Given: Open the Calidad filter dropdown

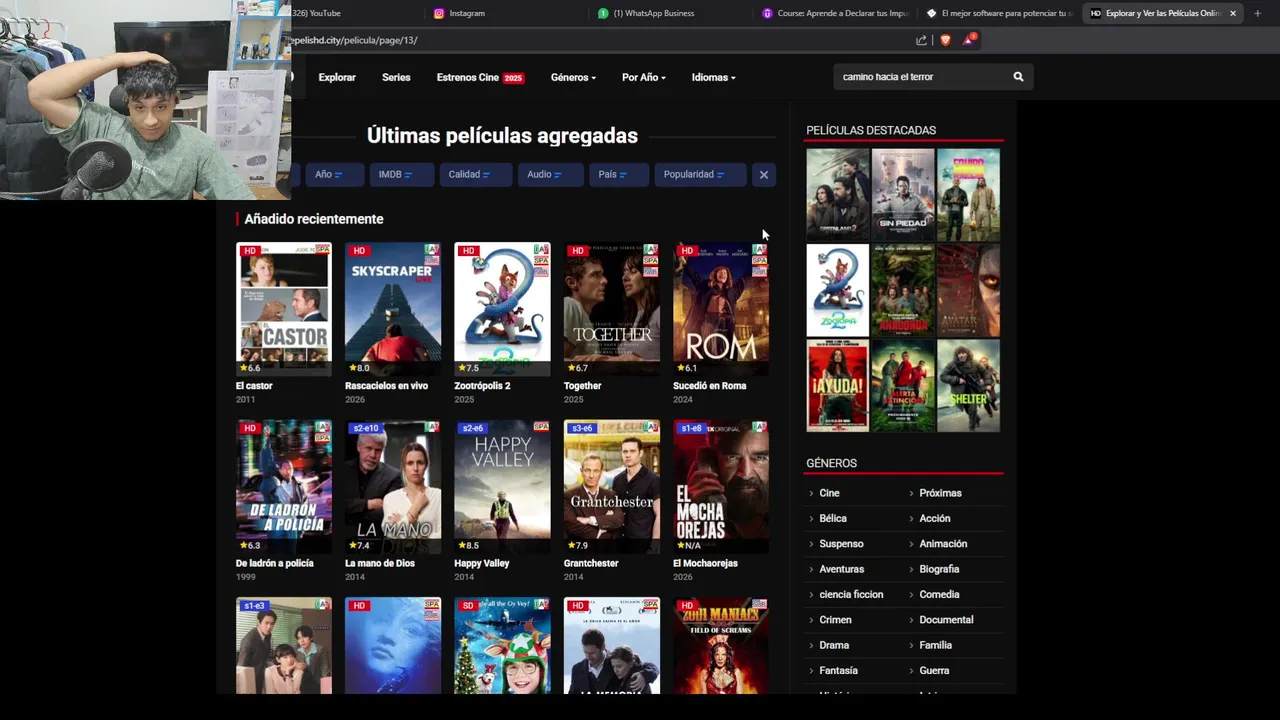Looking at the screenshot, I should point(475,175).
